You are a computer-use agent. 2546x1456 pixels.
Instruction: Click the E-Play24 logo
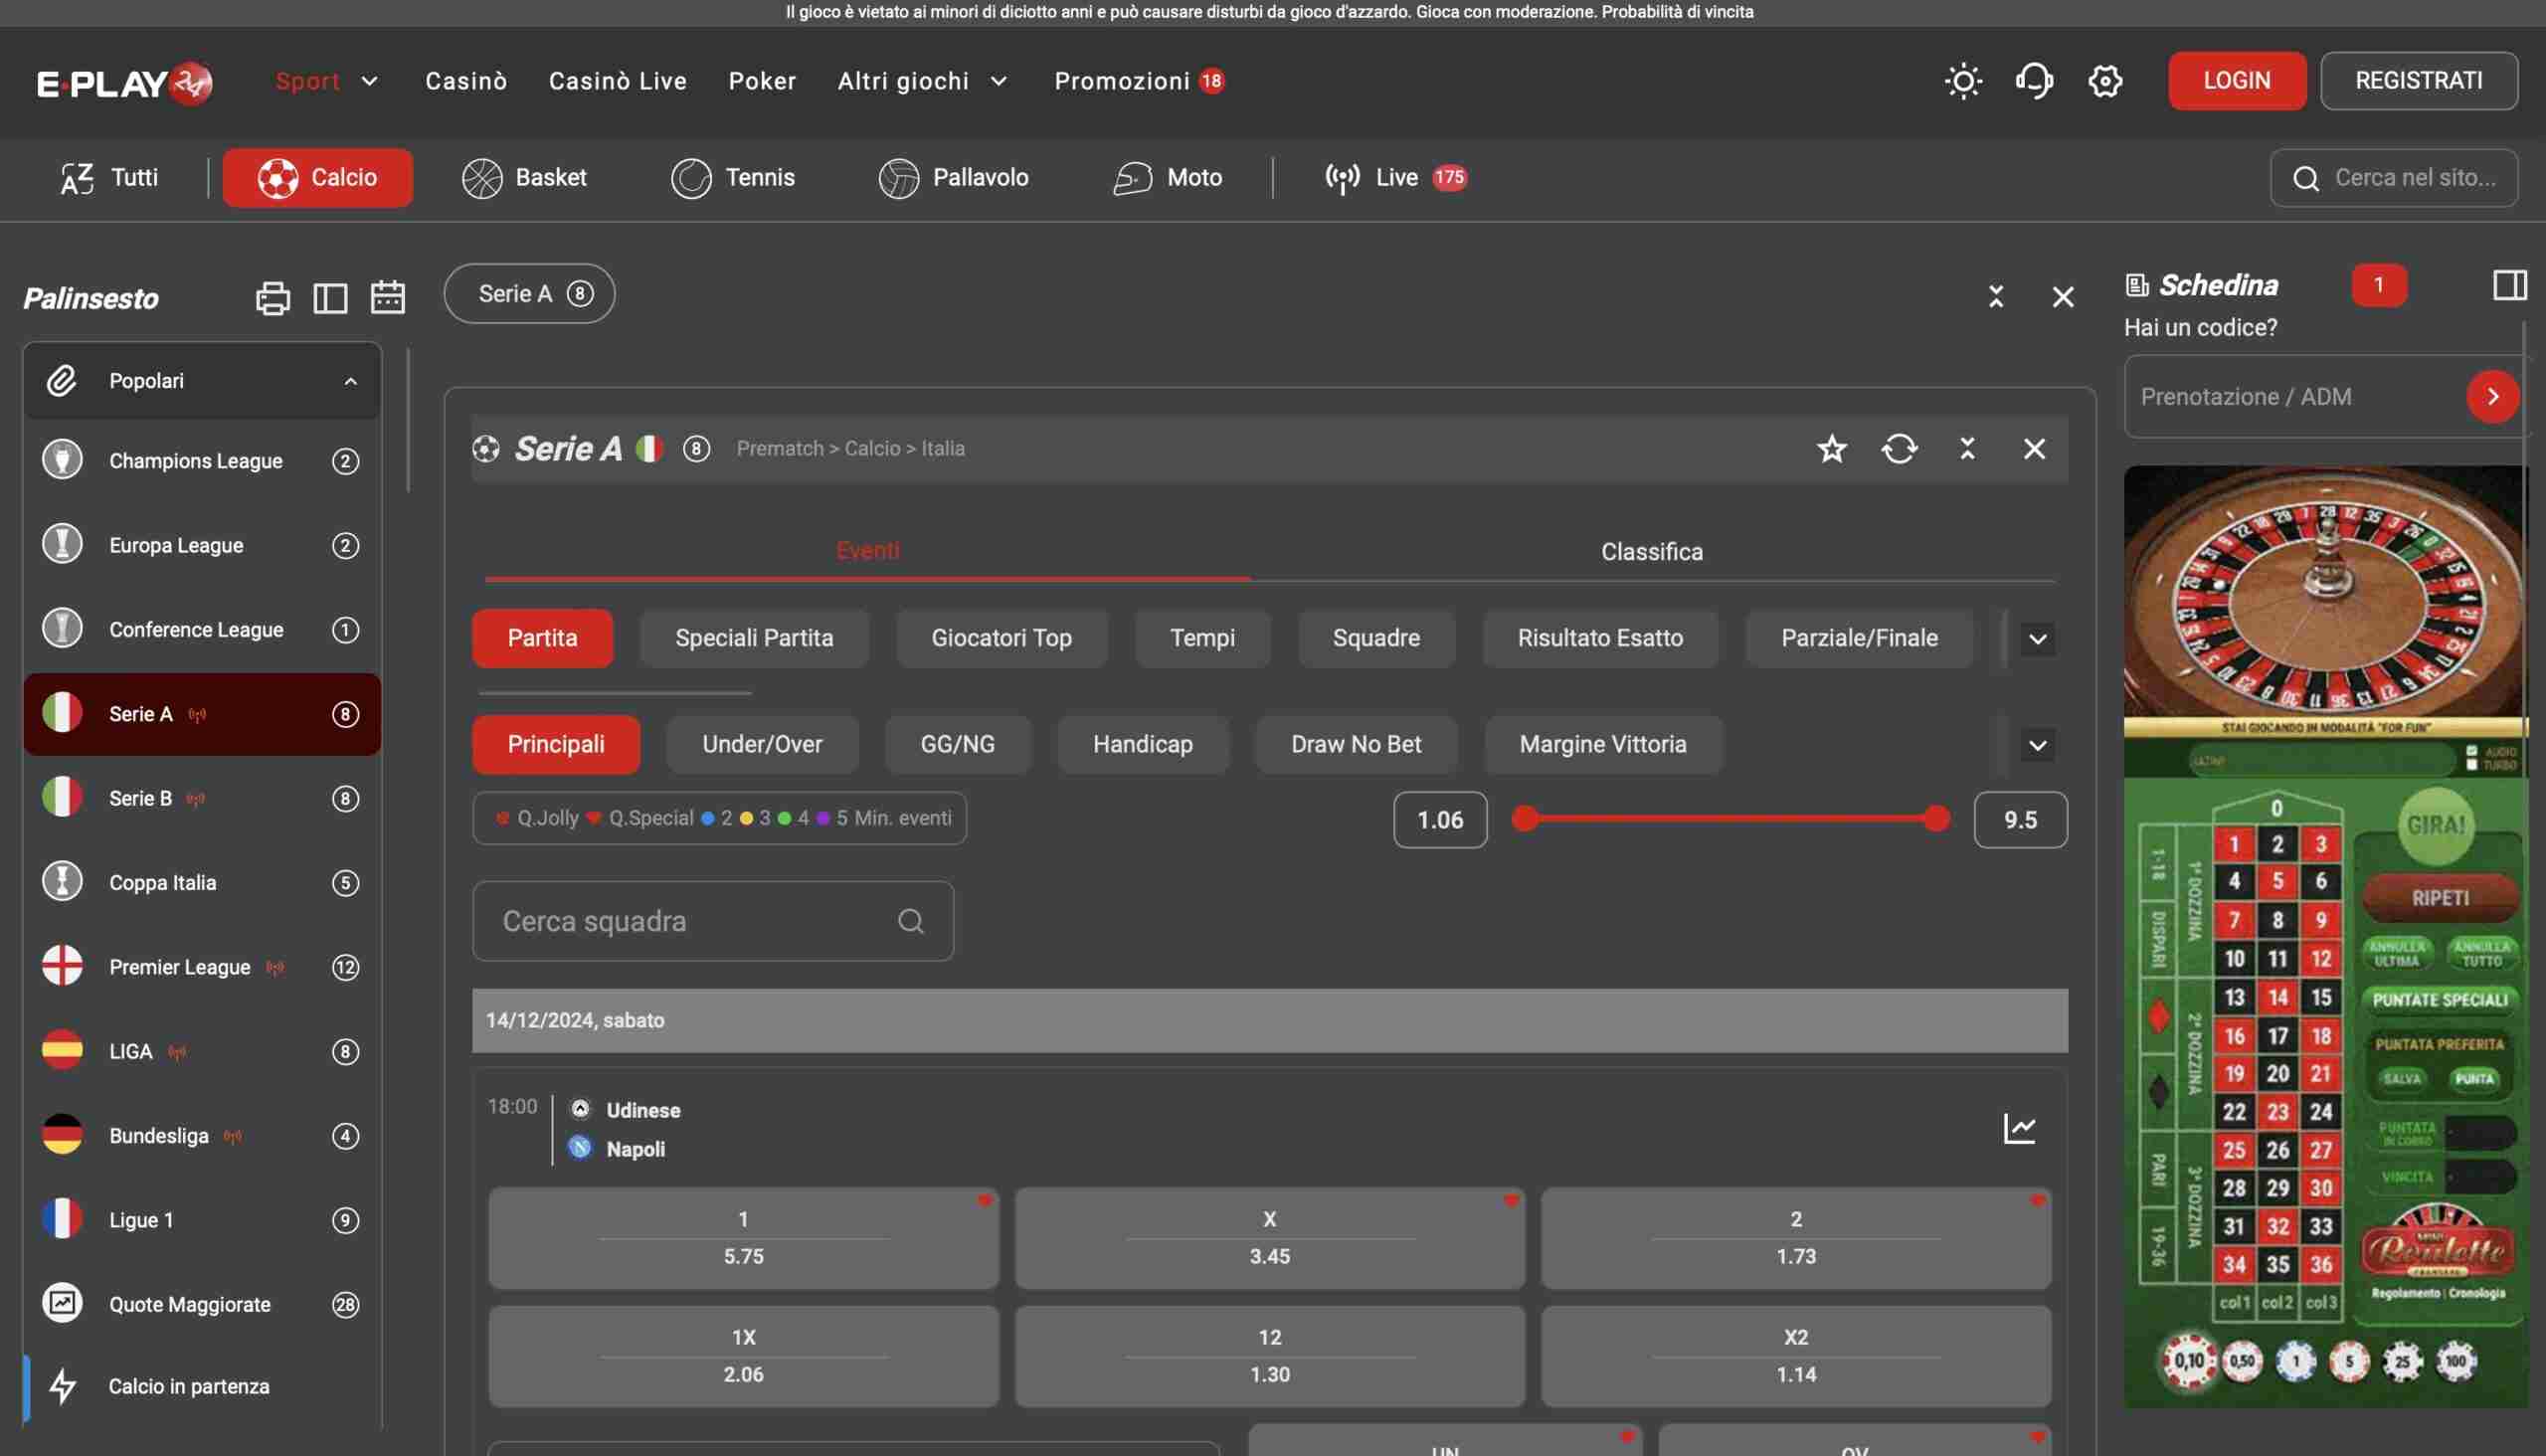125,82
